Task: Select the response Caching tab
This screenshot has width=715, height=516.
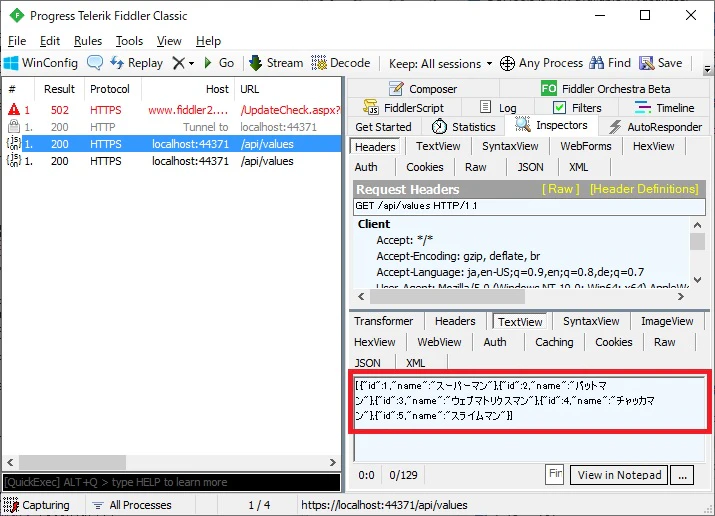Action: 554,342
